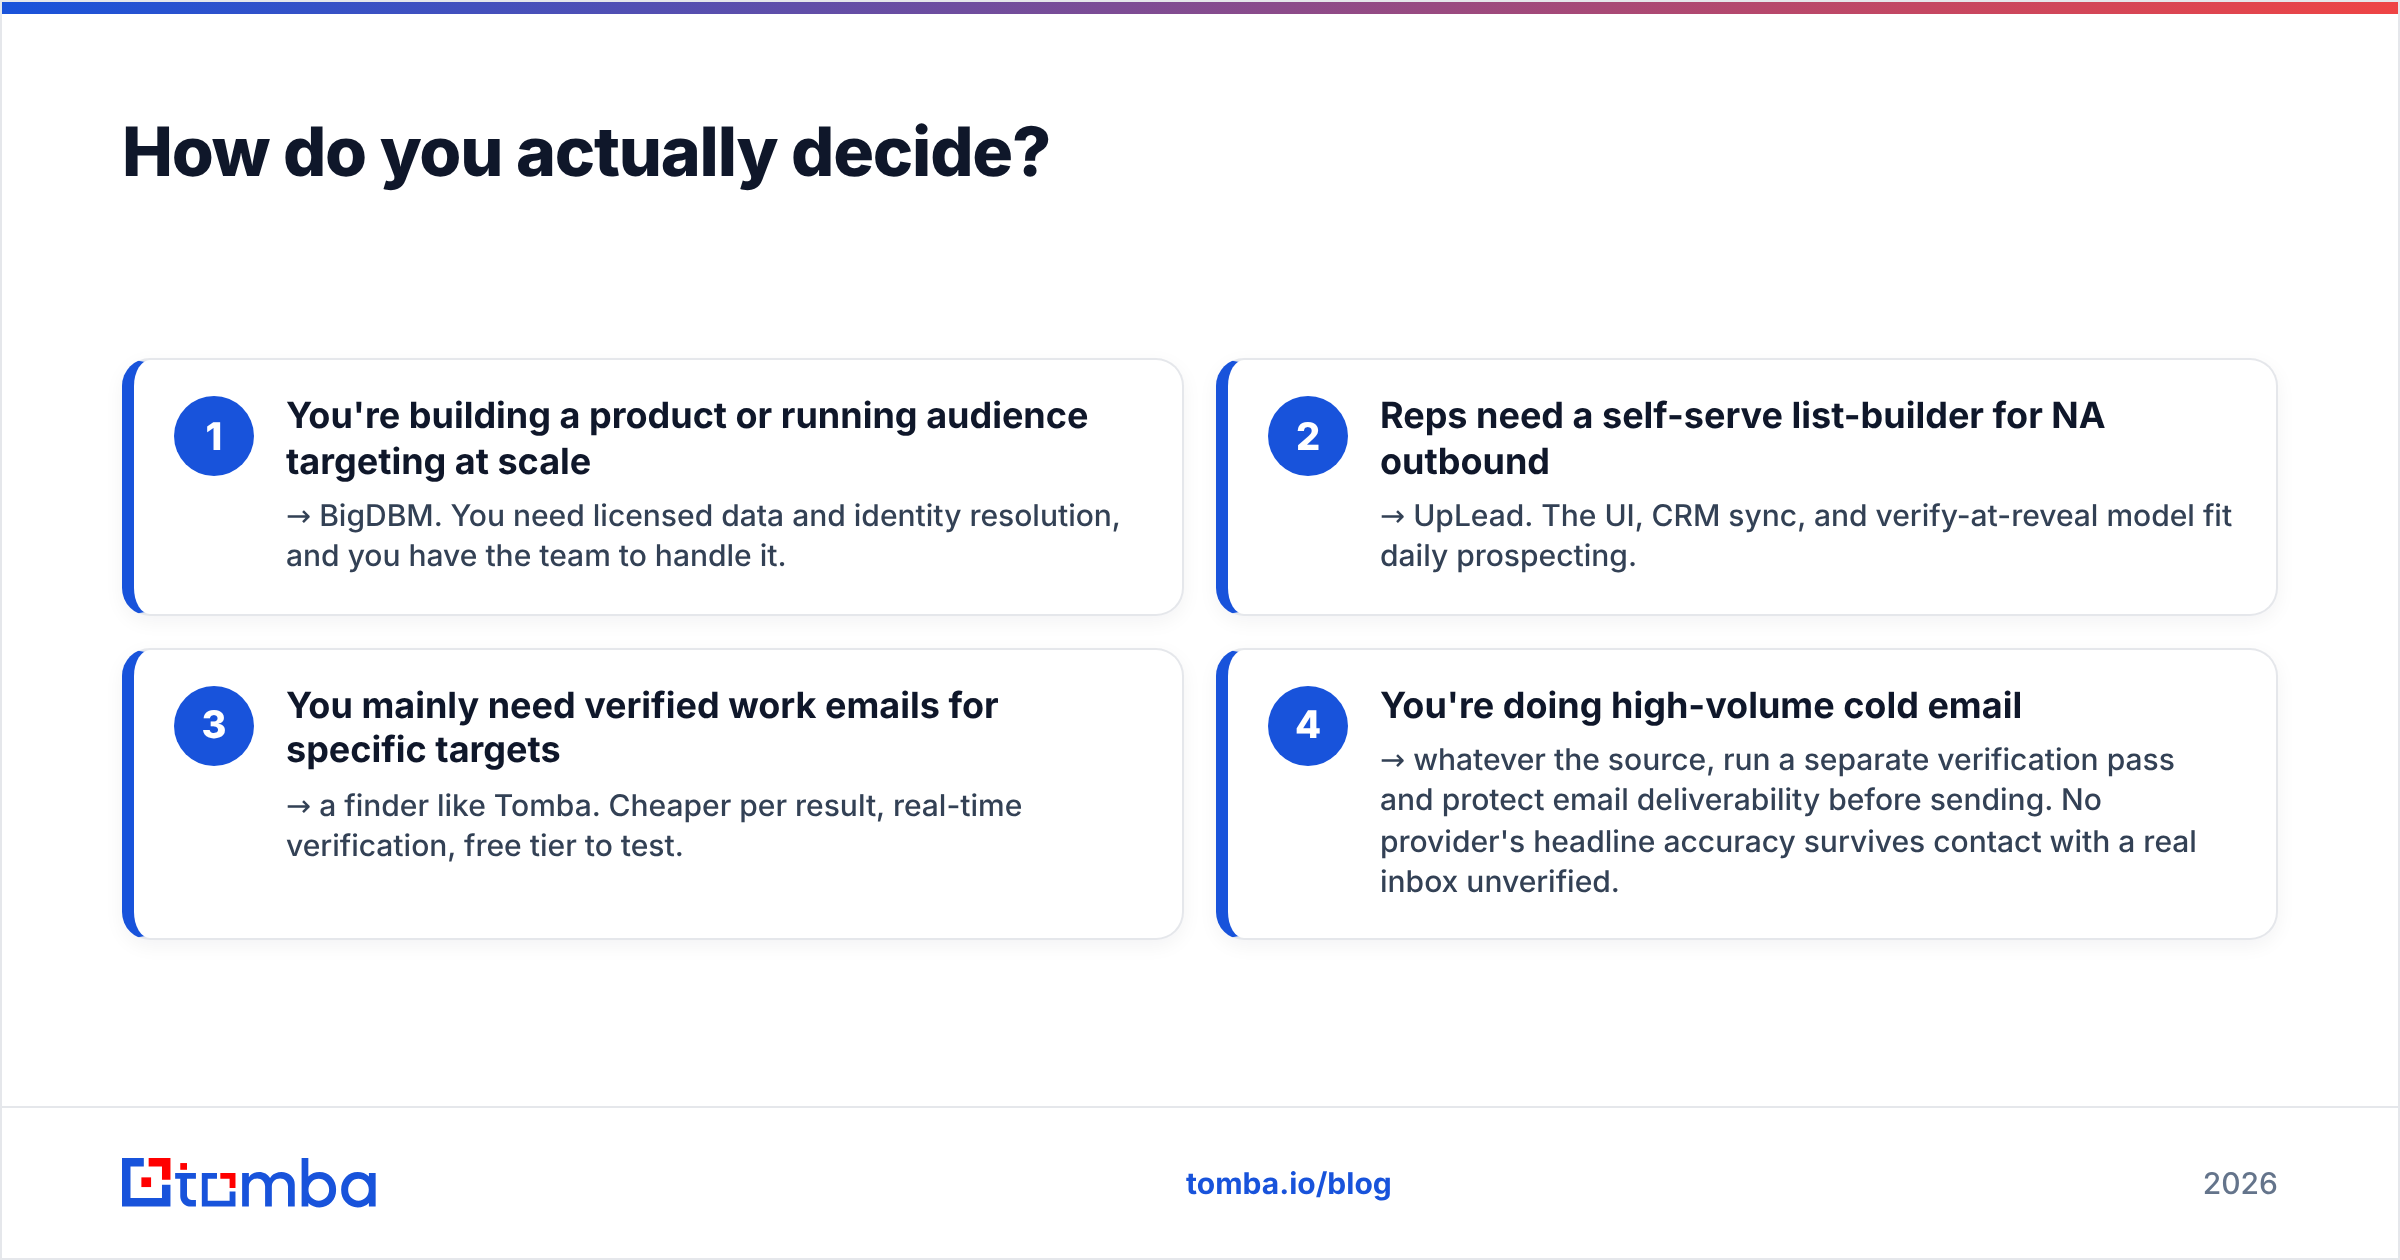Click the number 1 circle badge
Screen dimensions: 2400x1260
pyautogui.click(x=214, y=436)
